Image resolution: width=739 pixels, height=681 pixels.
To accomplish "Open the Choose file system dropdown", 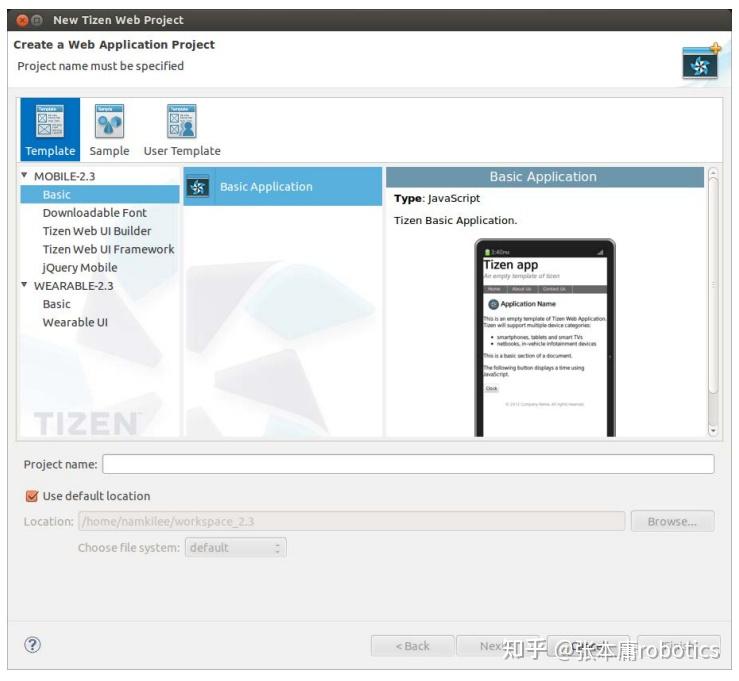I will tap(236, 548).
